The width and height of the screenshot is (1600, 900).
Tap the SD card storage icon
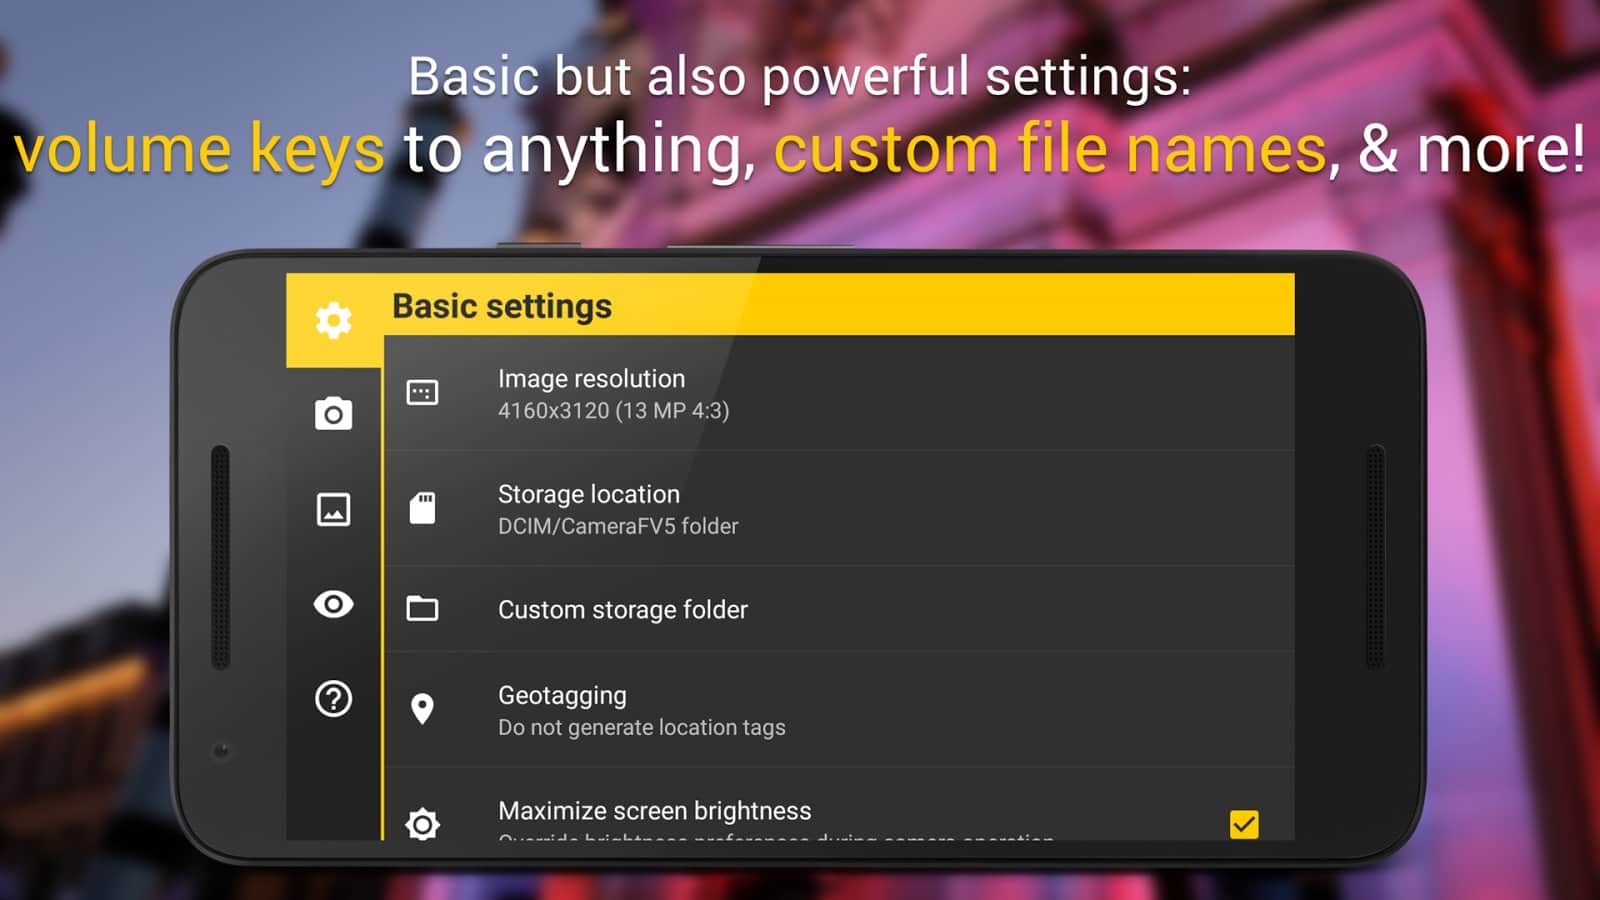(422, 508)
